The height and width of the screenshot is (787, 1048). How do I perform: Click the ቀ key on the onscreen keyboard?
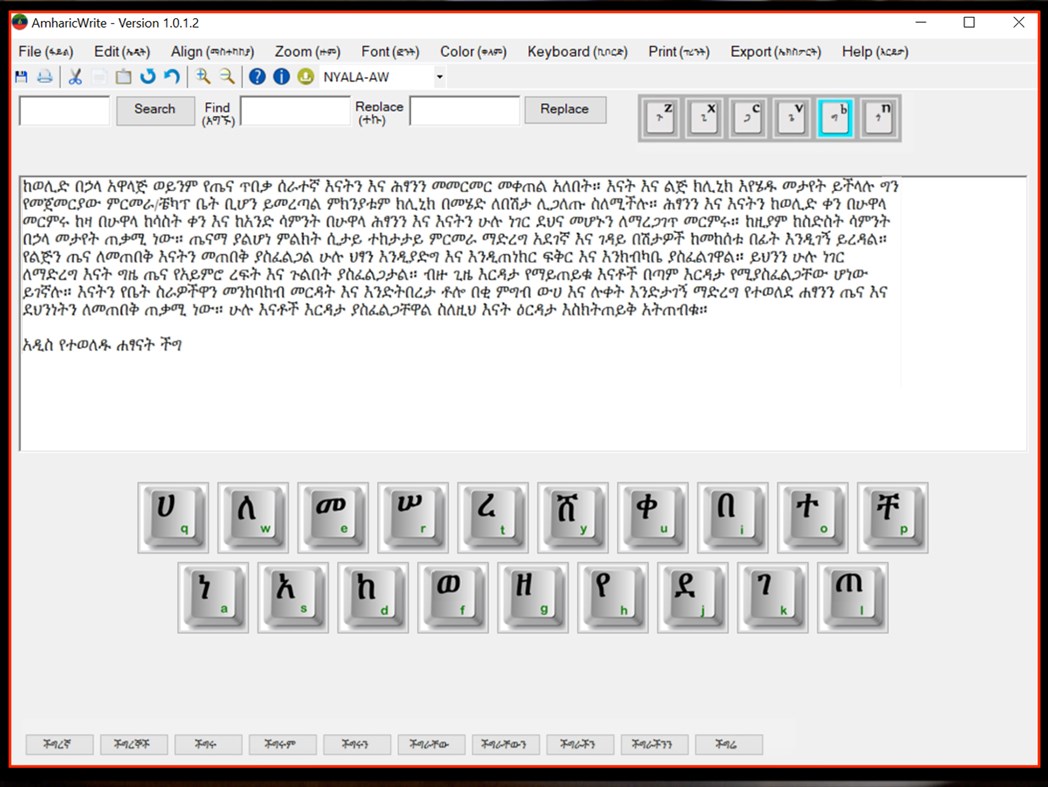(x=651, y=516)
